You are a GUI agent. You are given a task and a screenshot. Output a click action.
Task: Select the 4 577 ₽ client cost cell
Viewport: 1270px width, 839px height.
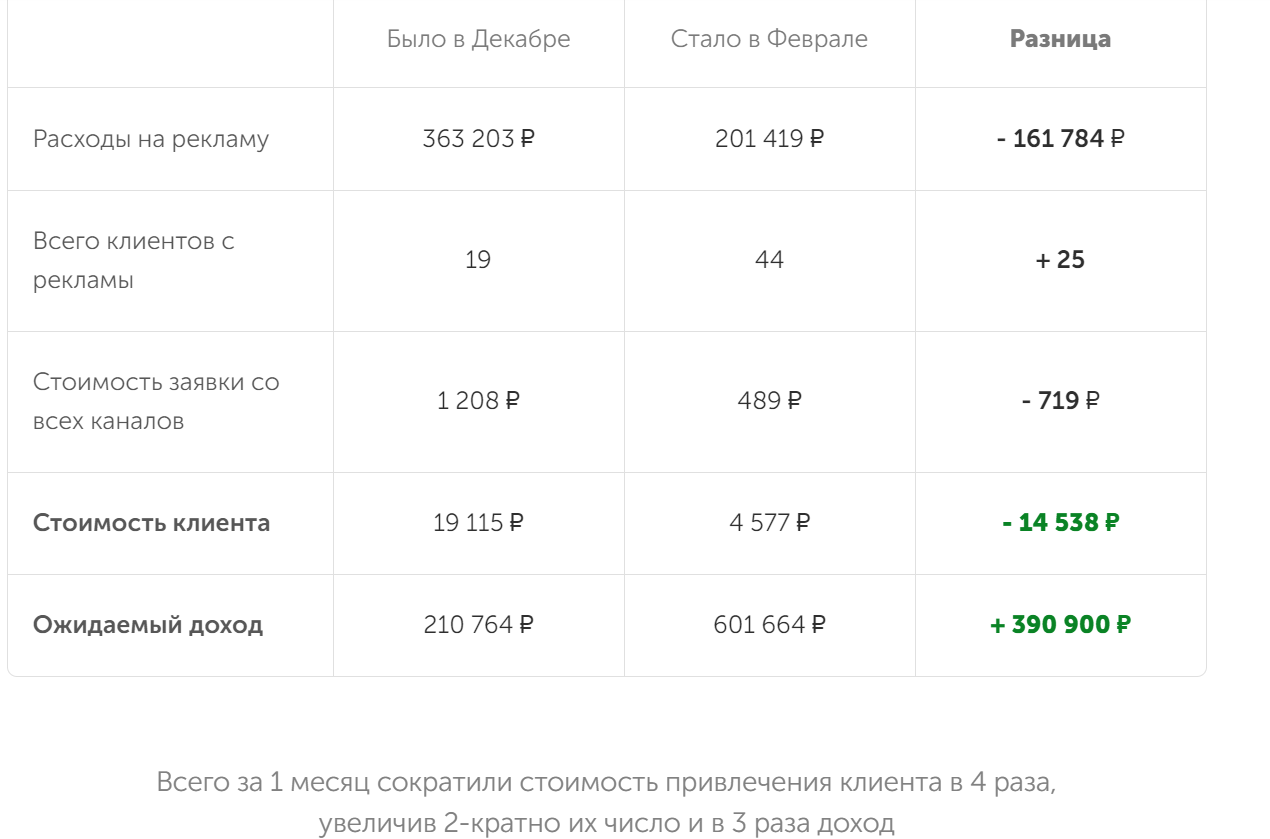coord(769,523)
